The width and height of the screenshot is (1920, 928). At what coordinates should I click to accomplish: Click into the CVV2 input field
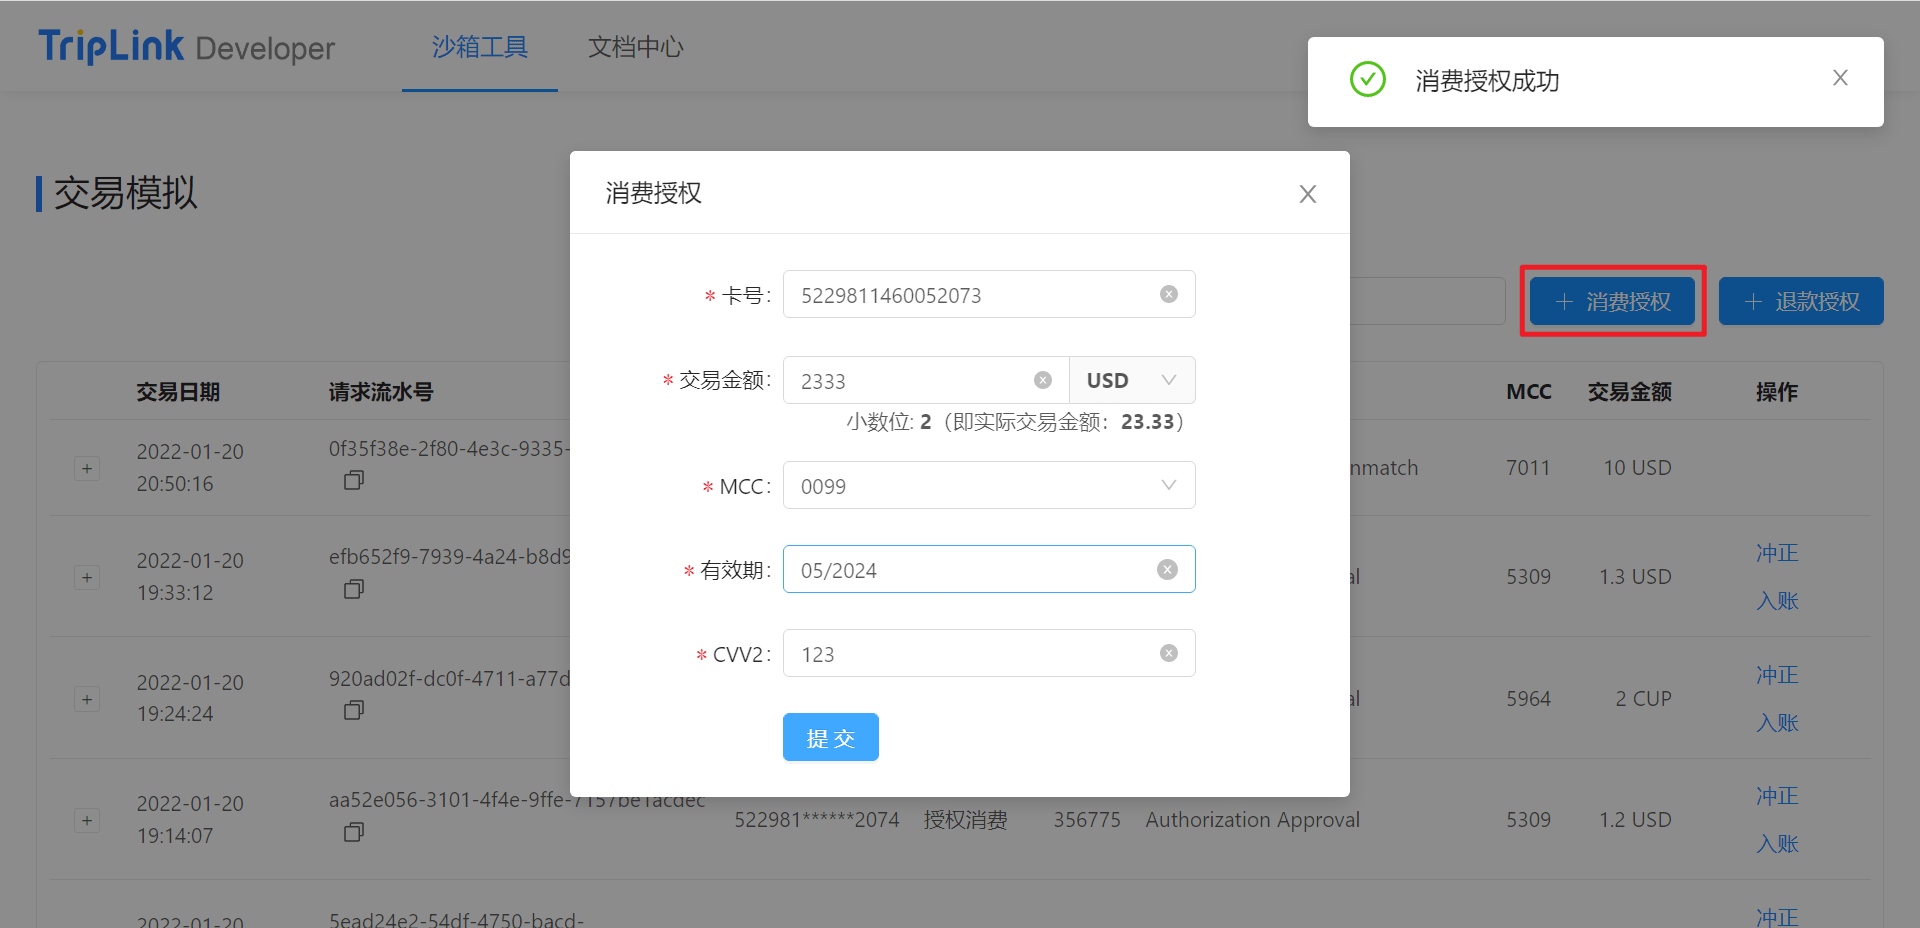[x=970, y=654]
